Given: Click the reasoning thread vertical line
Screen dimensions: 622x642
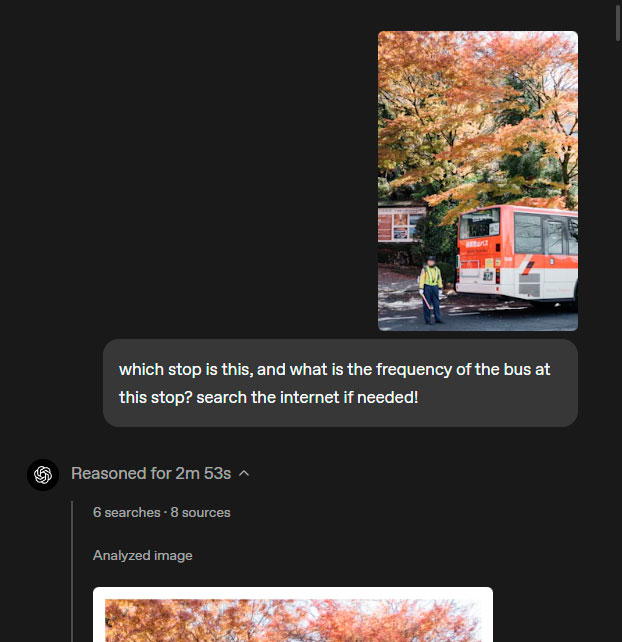Looking at the screenshot, I should point(72,571).
